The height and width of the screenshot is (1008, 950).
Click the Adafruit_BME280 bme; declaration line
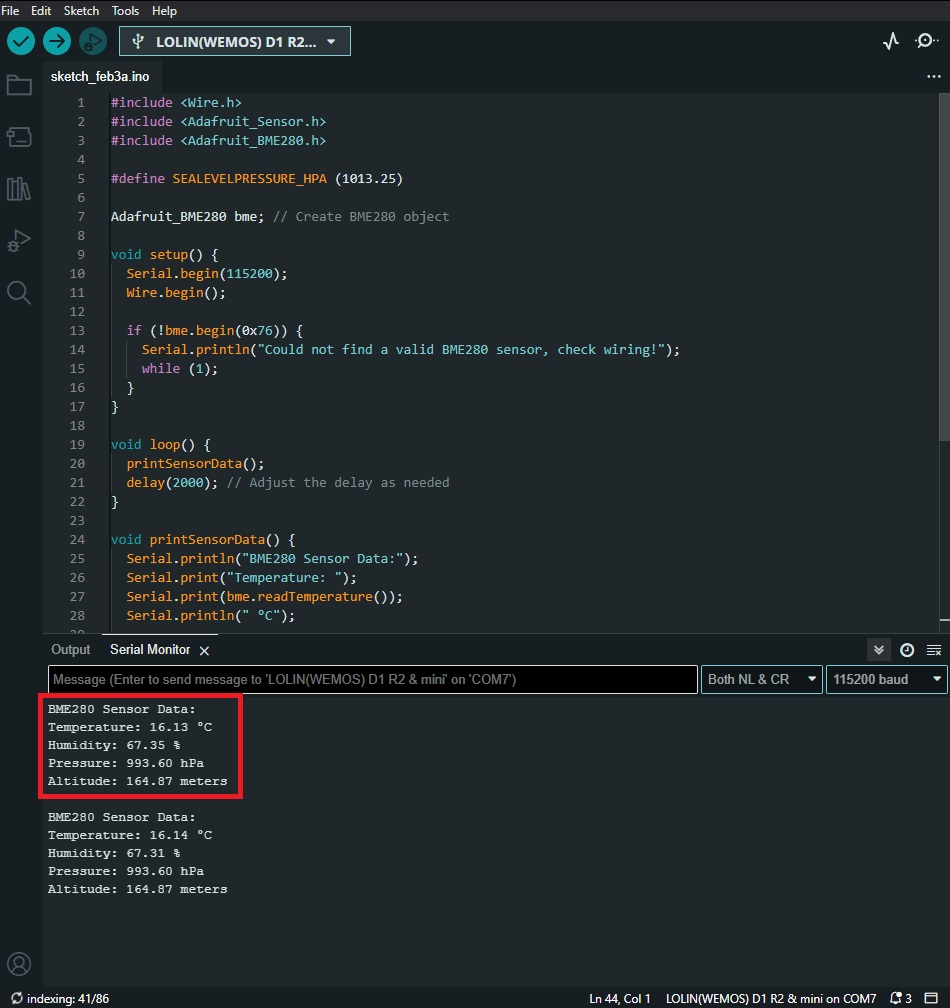click(x=187, y=217)
